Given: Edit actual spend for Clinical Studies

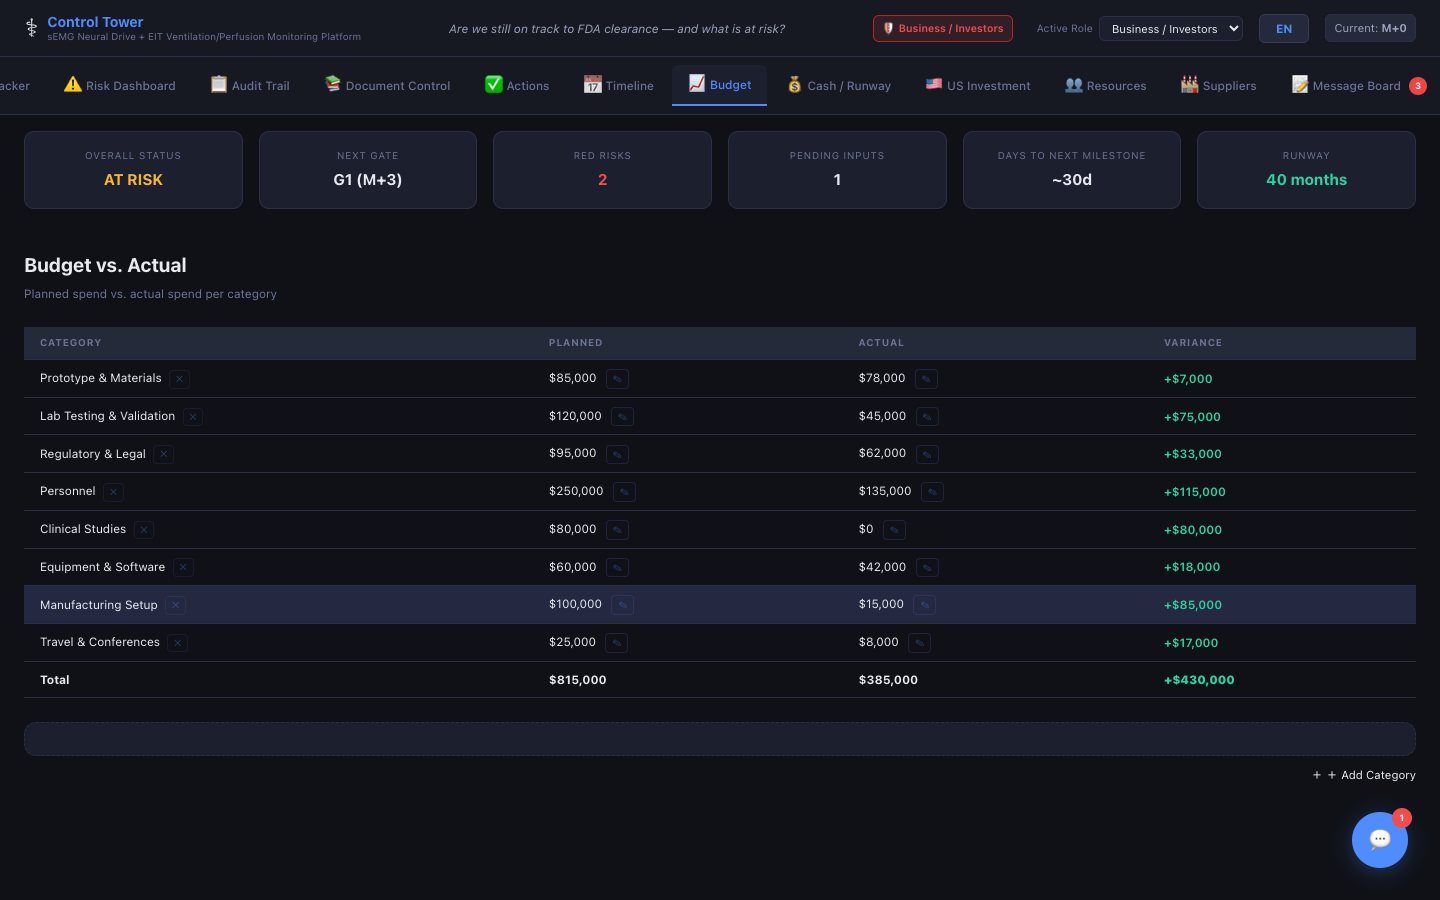Looking at the screenshot, I should (894, 530).
